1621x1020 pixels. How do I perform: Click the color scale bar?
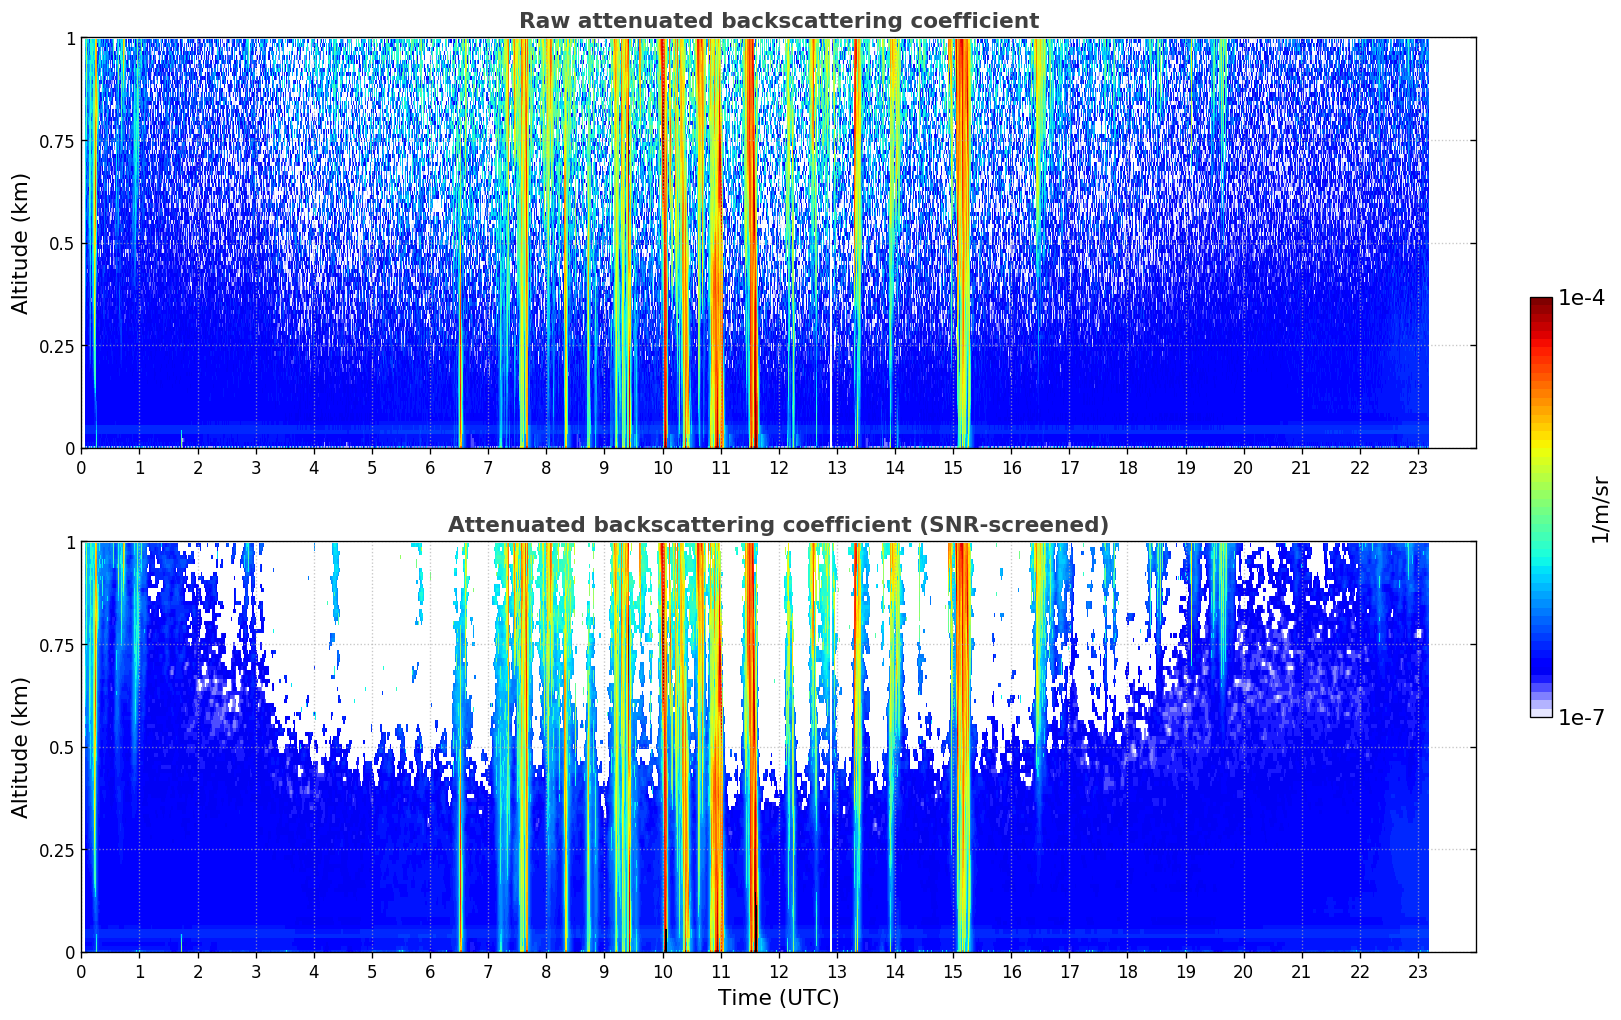pyautogui.click(x=1541, y=507)
